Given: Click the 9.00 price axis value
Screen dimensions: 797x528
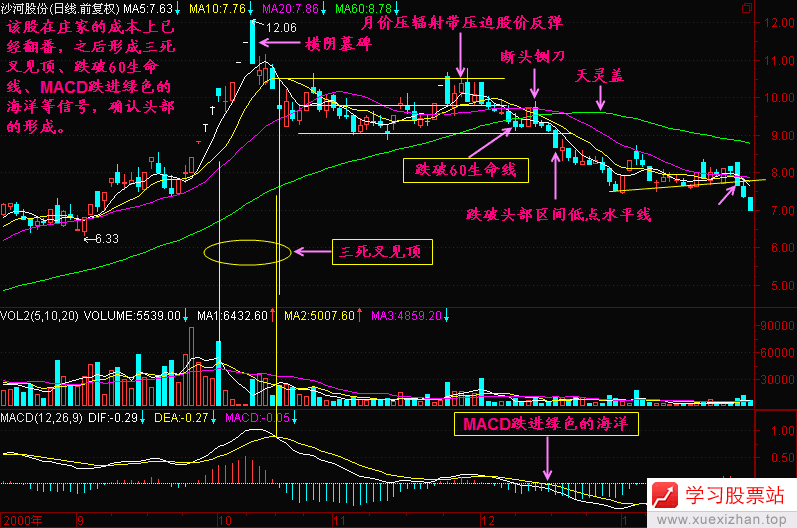Looking at the screenshot, I should click(782, 135).
